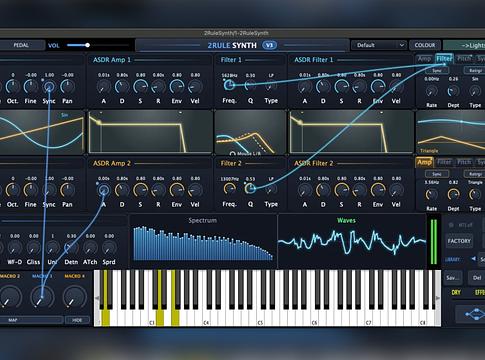485x360 pixels.
Task: Click the C4 key on keyboard
Action: click(x=207, y=316)
